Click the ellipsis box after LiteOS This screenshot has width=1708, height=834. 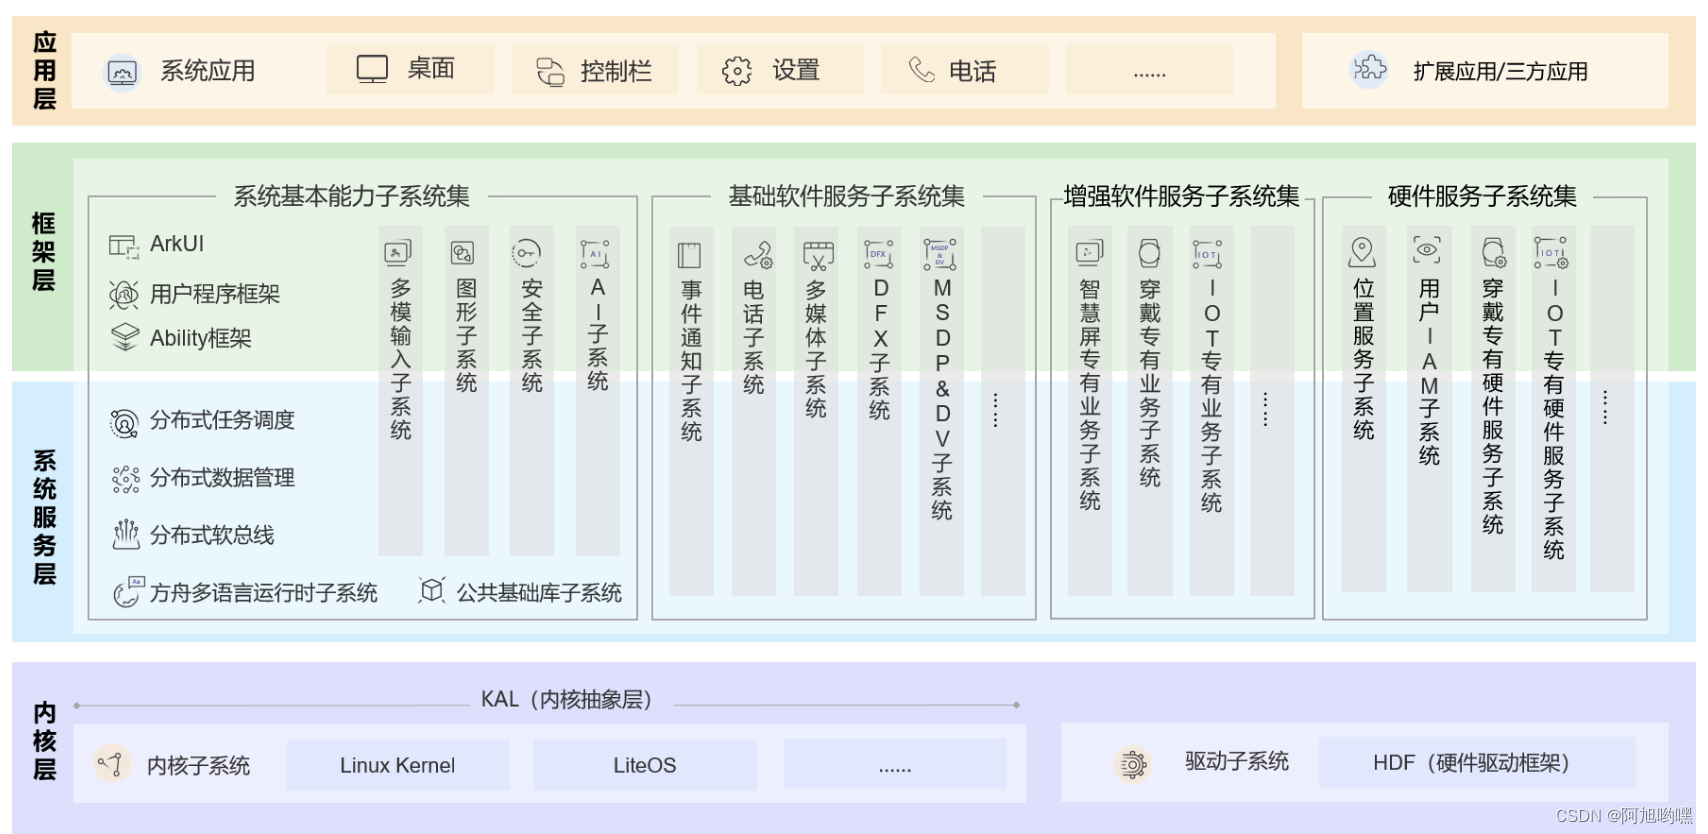click(x=895, y=765)
